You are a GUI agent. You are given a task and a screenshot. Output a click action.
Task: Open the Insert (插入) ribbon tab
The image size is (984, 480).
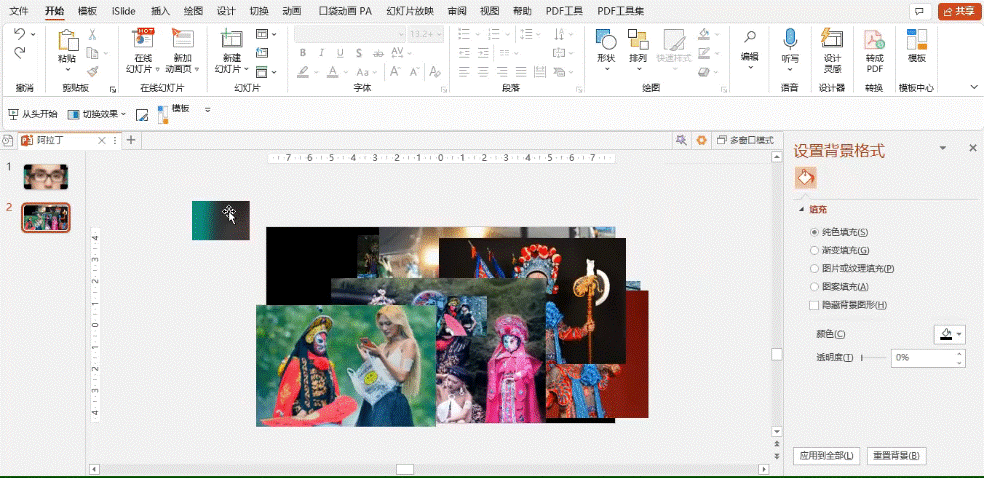pos(160,11)
